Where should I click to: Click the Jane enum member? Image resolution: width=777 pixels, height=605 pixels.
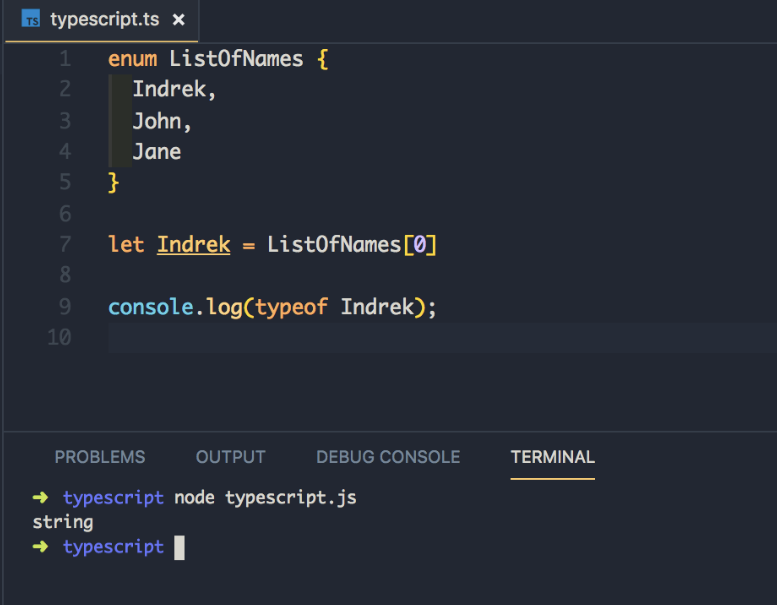pos(157,152)
